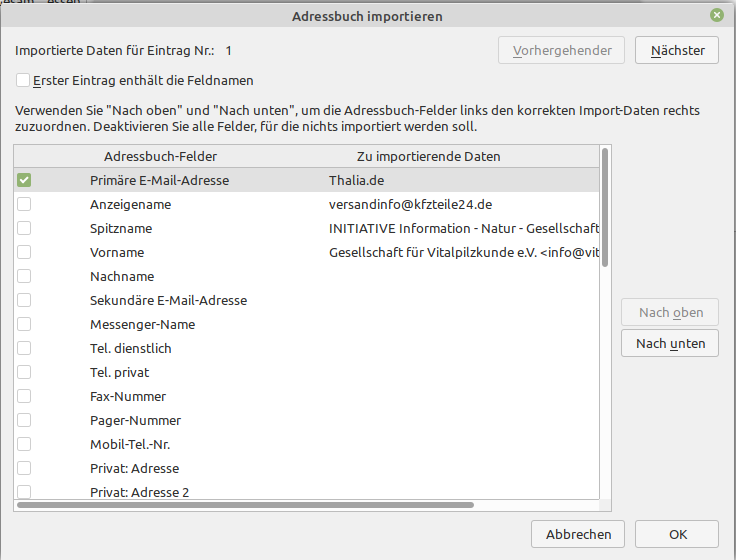Enable 'Erster Eintrag enthält die Feldnamen' checkbox

(24, 80)
